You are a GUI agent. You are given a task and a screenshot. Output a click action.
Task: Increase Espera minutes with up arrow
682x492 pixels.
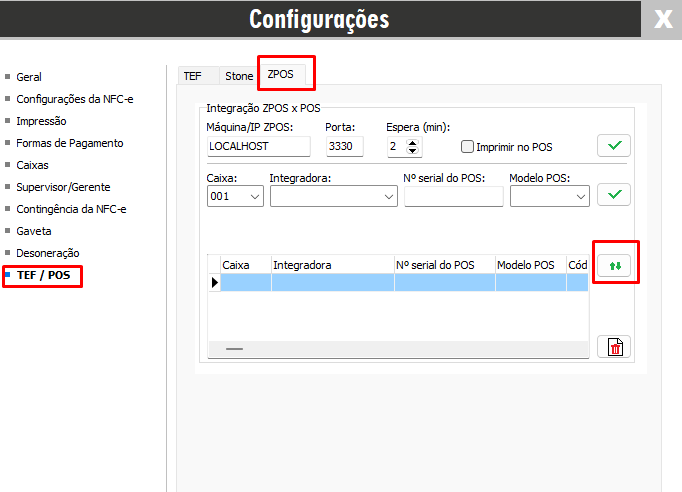414,142
